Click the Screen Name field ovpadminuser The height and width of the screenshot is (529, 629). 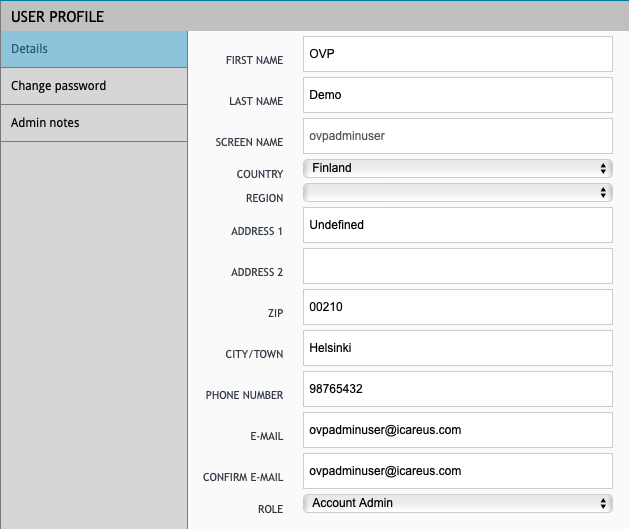pos(456,136)
